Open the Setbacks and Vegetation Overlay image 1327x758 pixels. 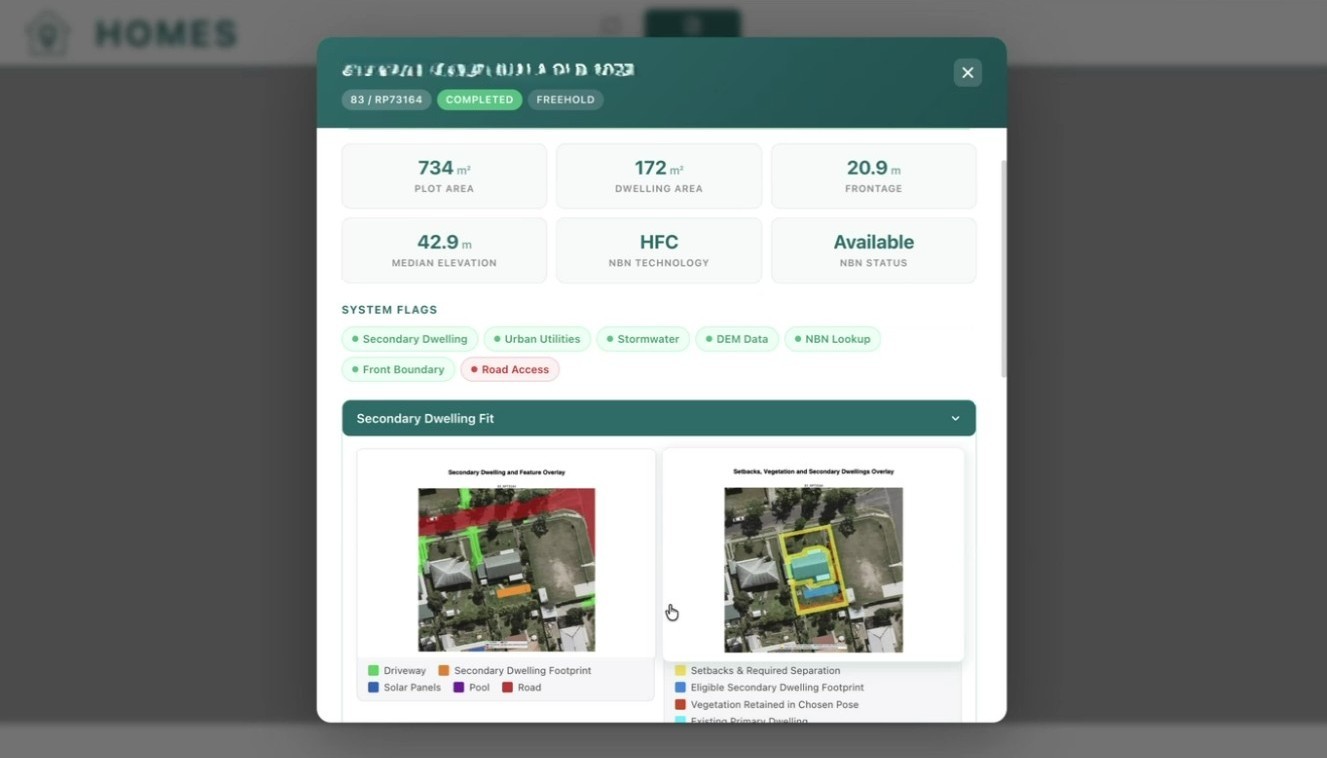pyautogui.click(x=813, y=569)
